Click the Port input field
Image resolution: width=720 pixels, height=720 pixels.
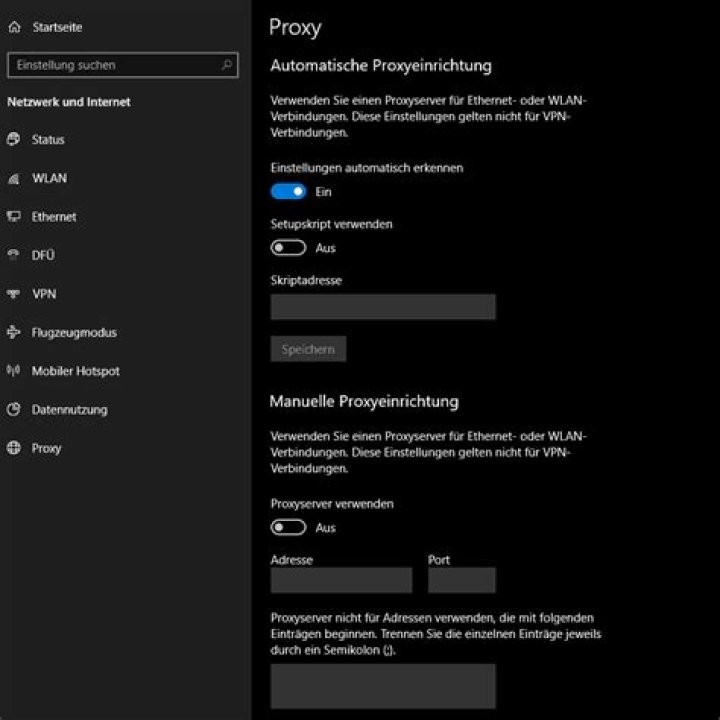click(462, 580)
